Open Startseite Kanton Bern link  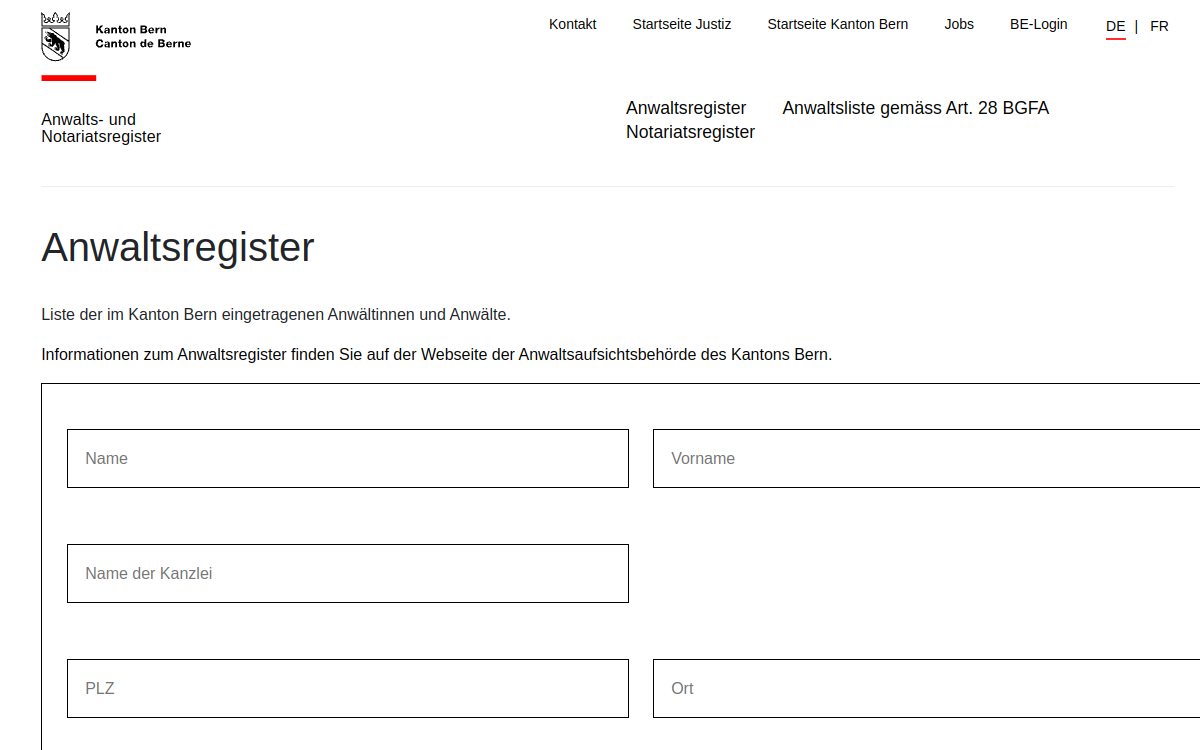click(x=838, y=24)
